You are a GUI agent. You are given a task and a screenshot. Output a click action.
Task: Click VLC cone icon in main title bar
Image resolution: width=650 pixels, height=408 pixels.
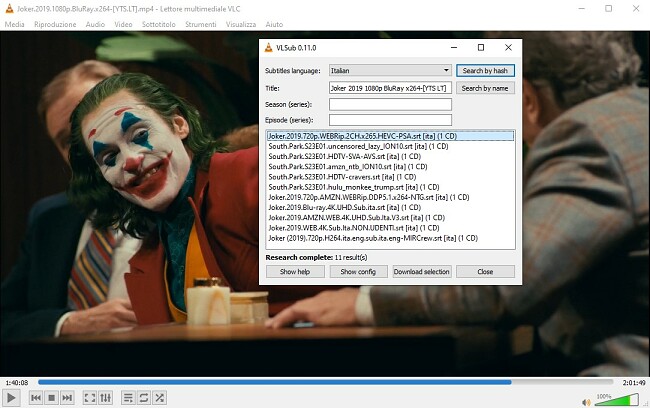pyautogui.click(x=9, y=9)
